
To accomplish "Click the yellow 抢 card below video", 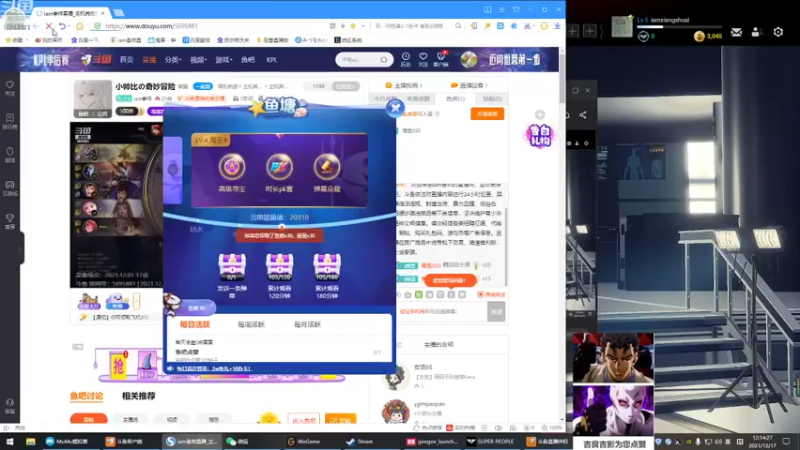I will click(x=118, y=364).
